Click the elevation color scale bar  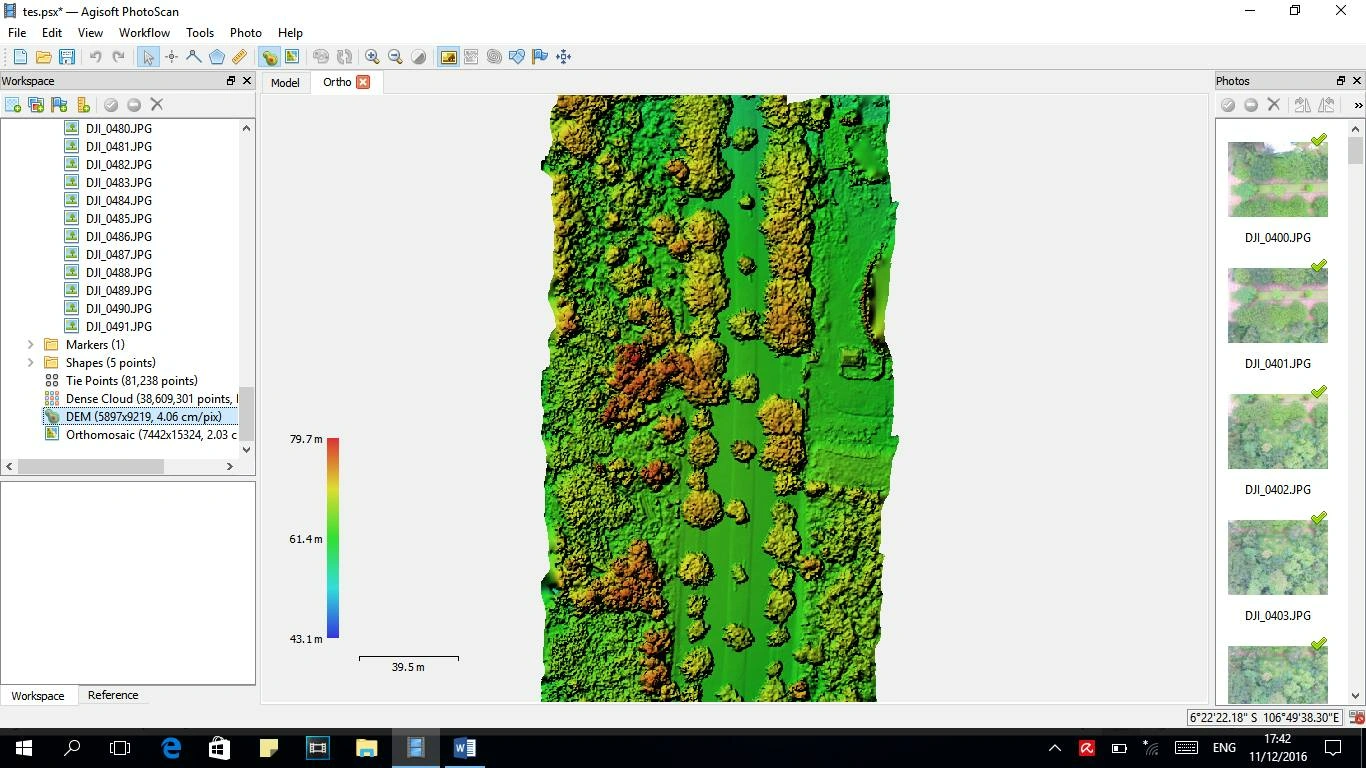coord(333,537)
